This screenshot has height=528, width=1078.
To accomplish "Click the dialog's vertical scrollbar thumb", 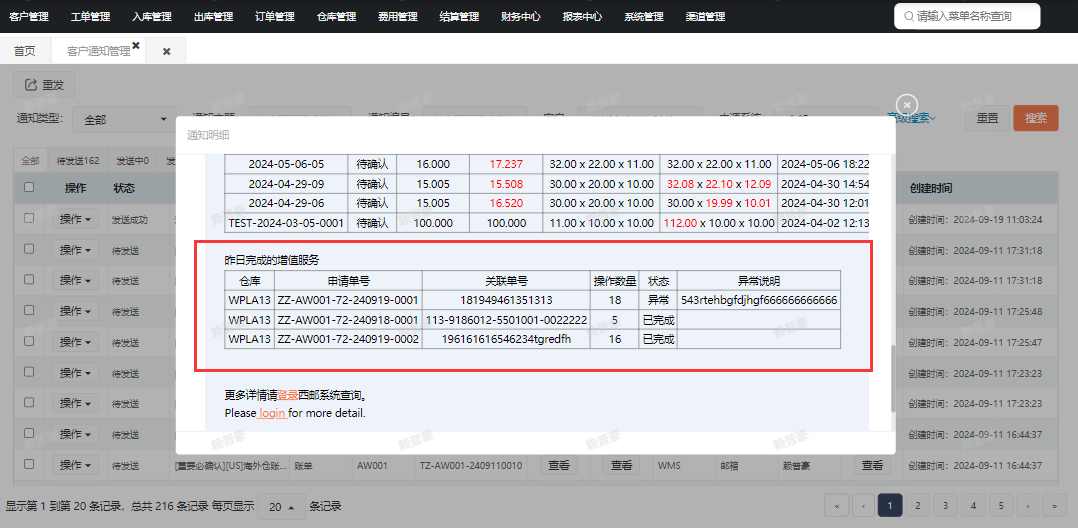I will coord(893,378).
